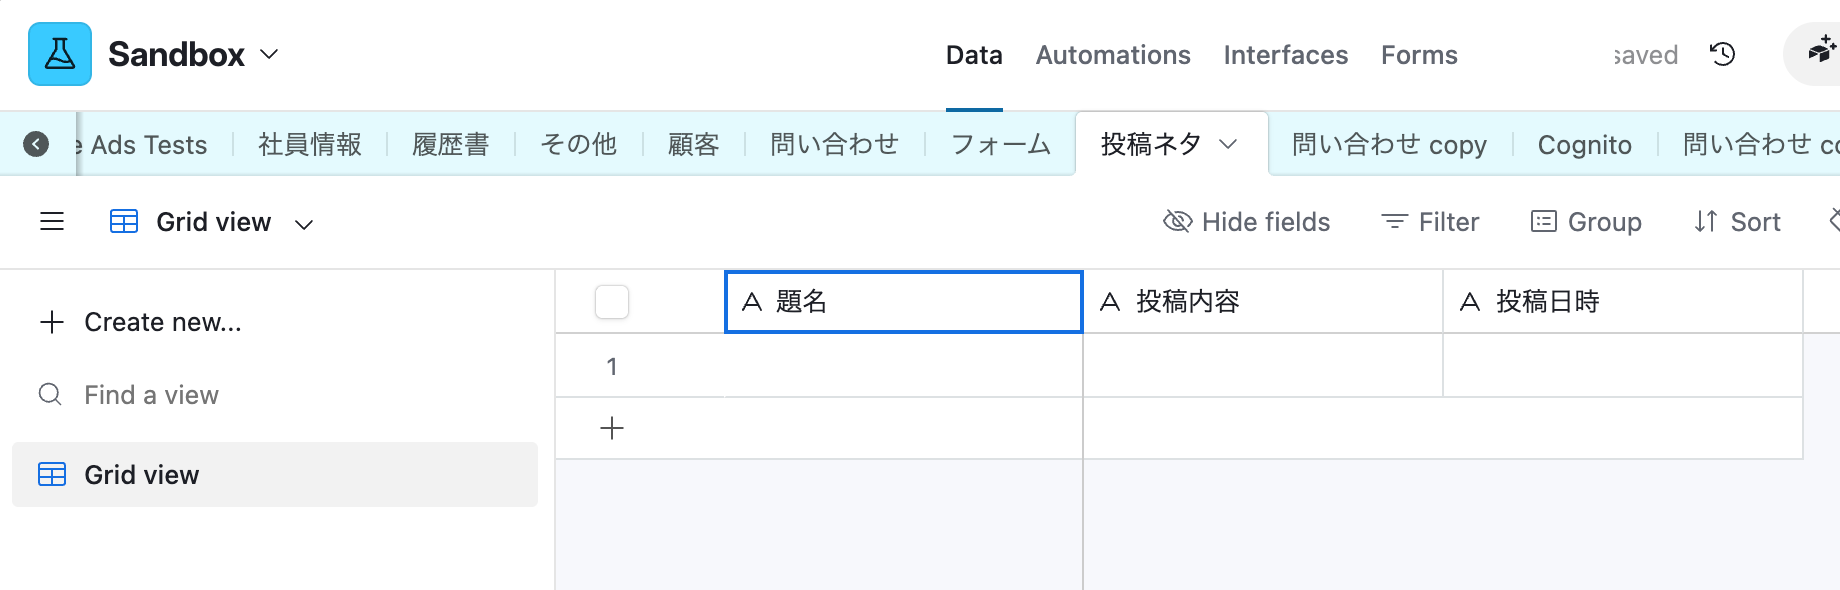The width and height of the screenshot is (1840, 590).
Task: Toggle the views sidebar hamburger icon
Action: 52,222
